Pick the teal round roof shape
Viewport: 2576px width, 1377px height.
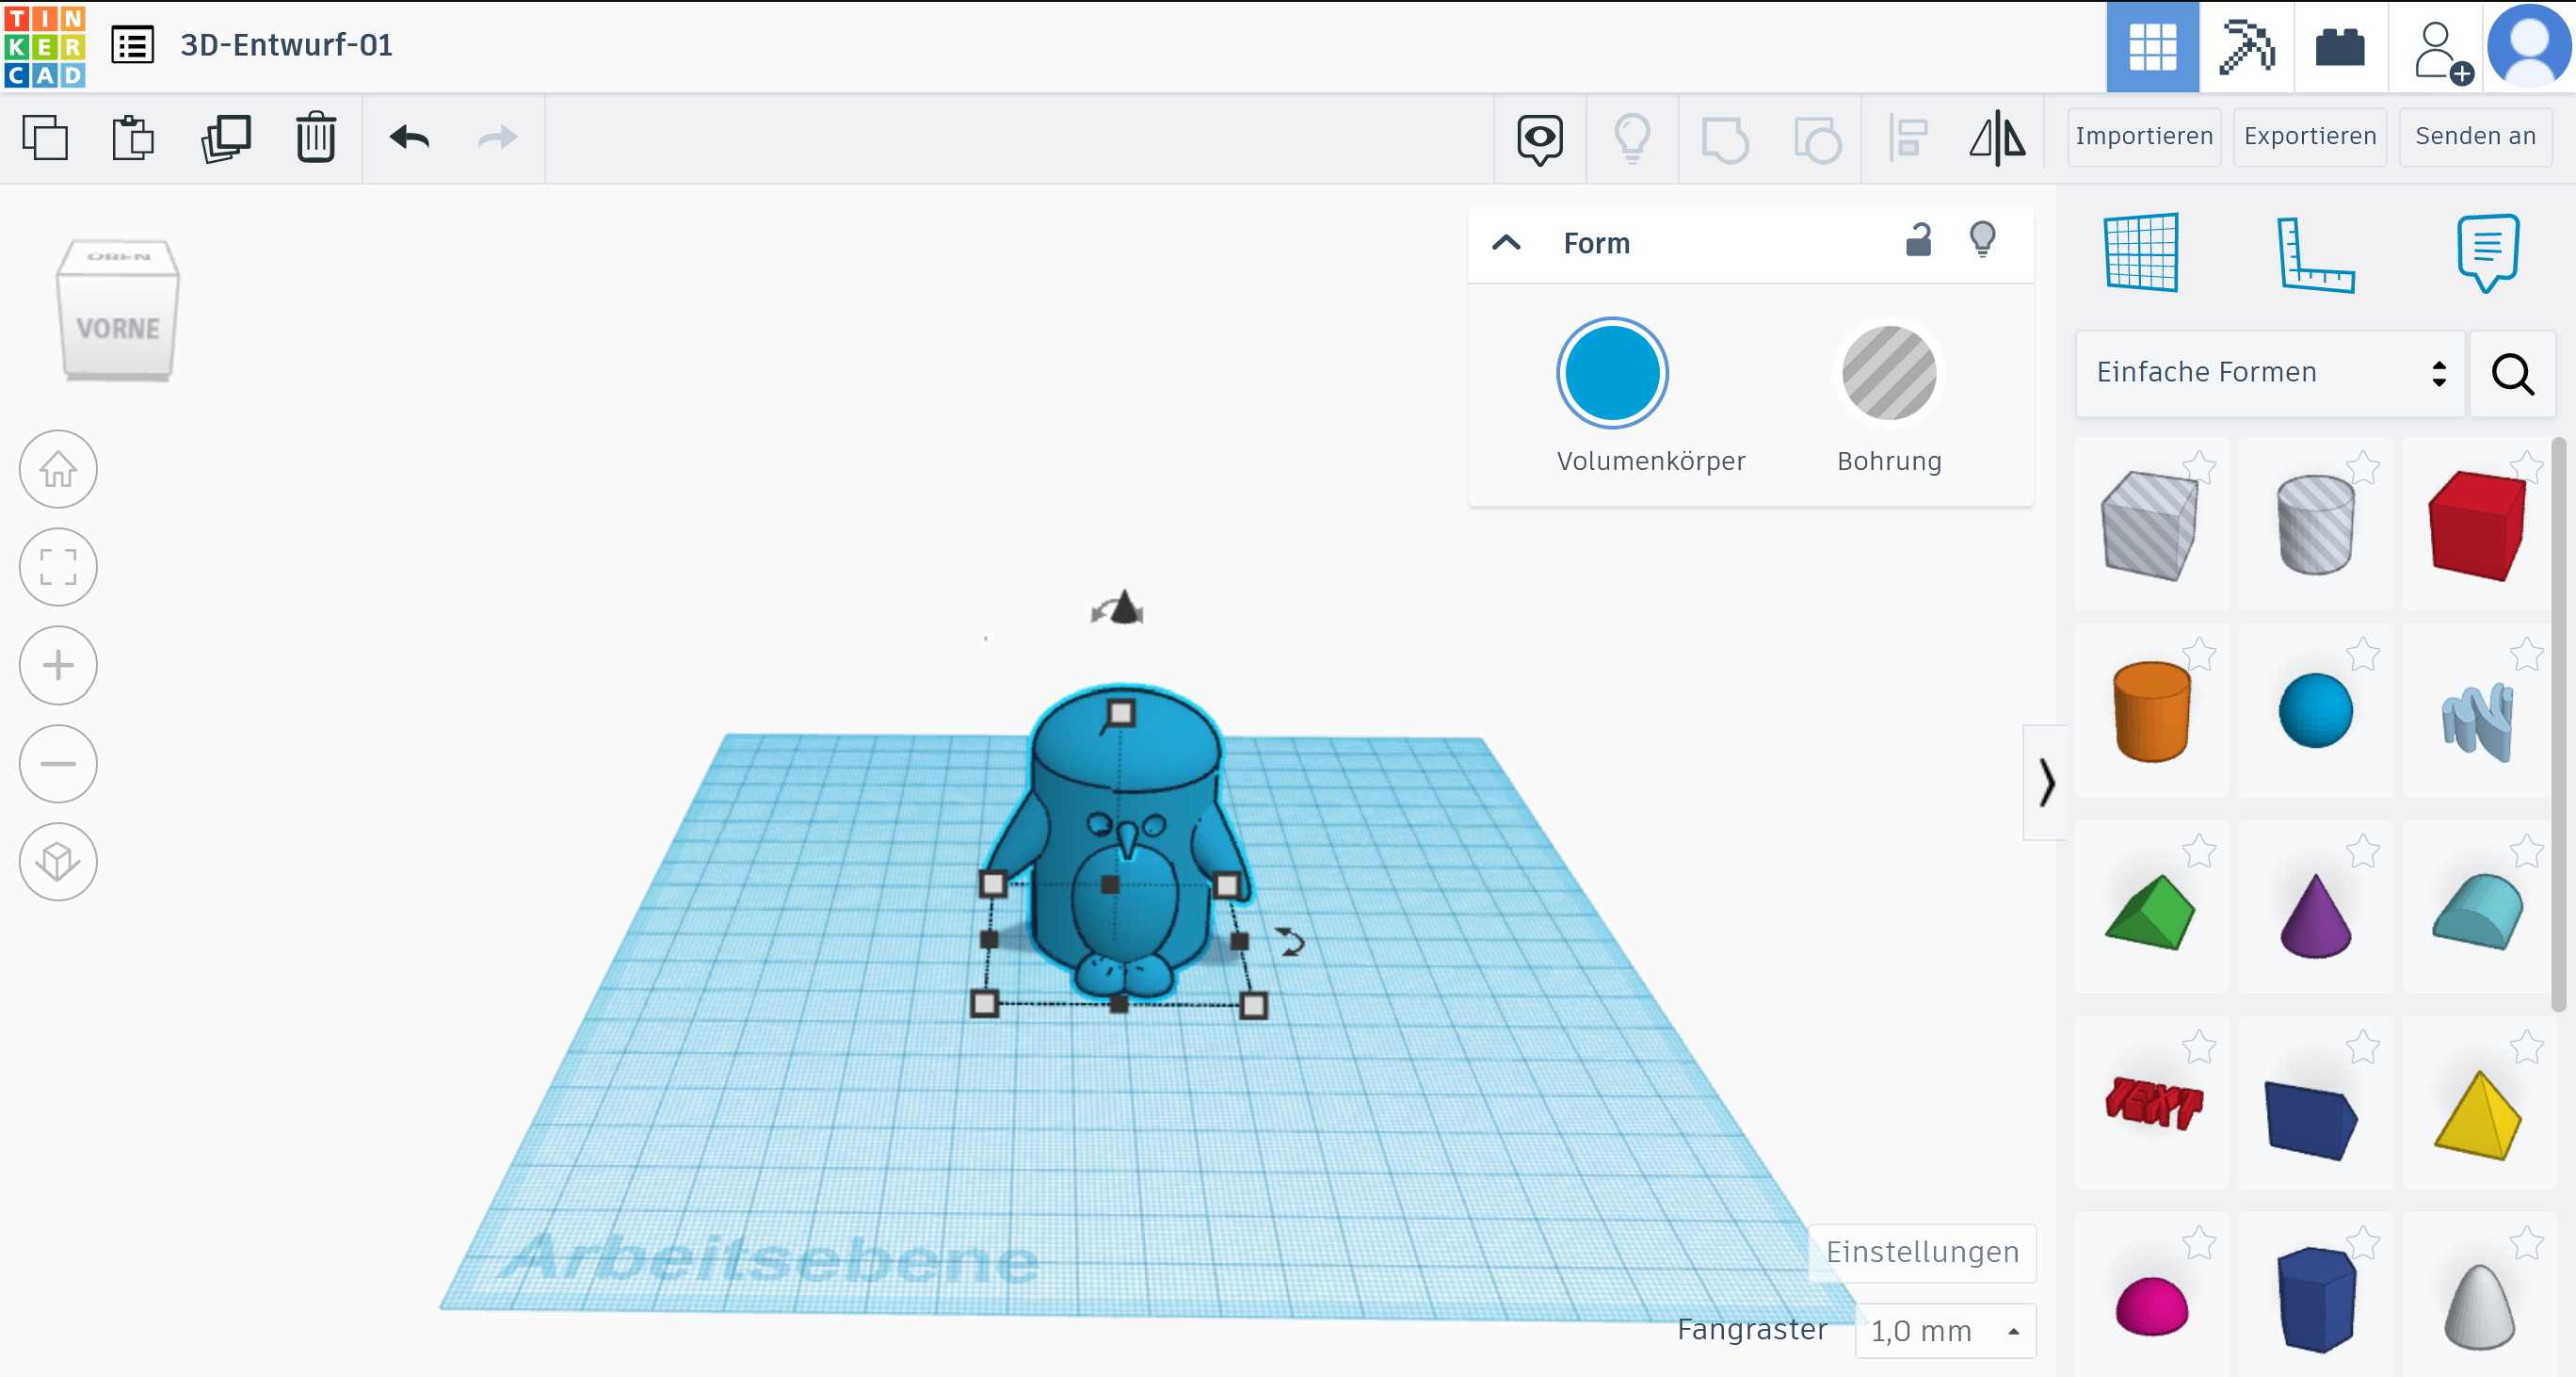tap(2477, 911)
